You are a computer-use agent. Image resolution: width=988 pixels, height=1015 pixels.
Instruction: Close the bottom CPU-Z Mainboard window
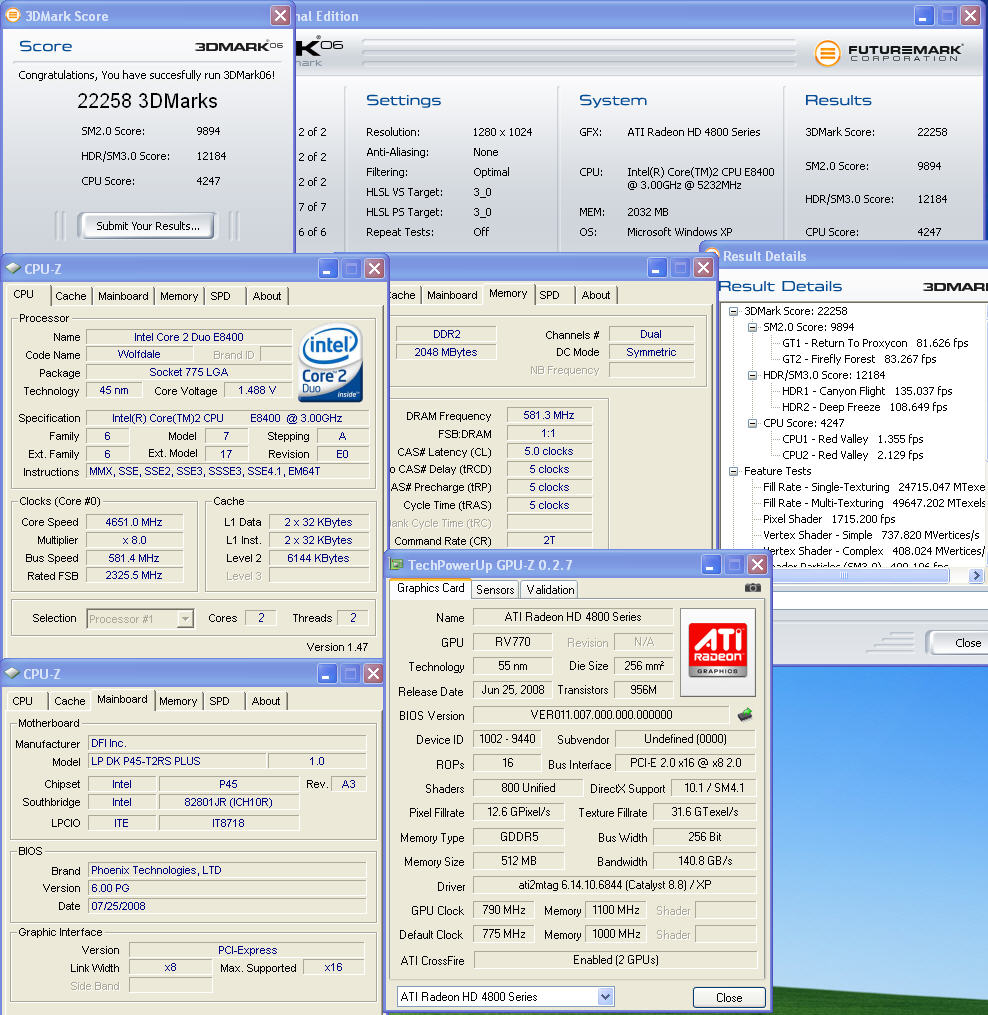pos(374,674)
